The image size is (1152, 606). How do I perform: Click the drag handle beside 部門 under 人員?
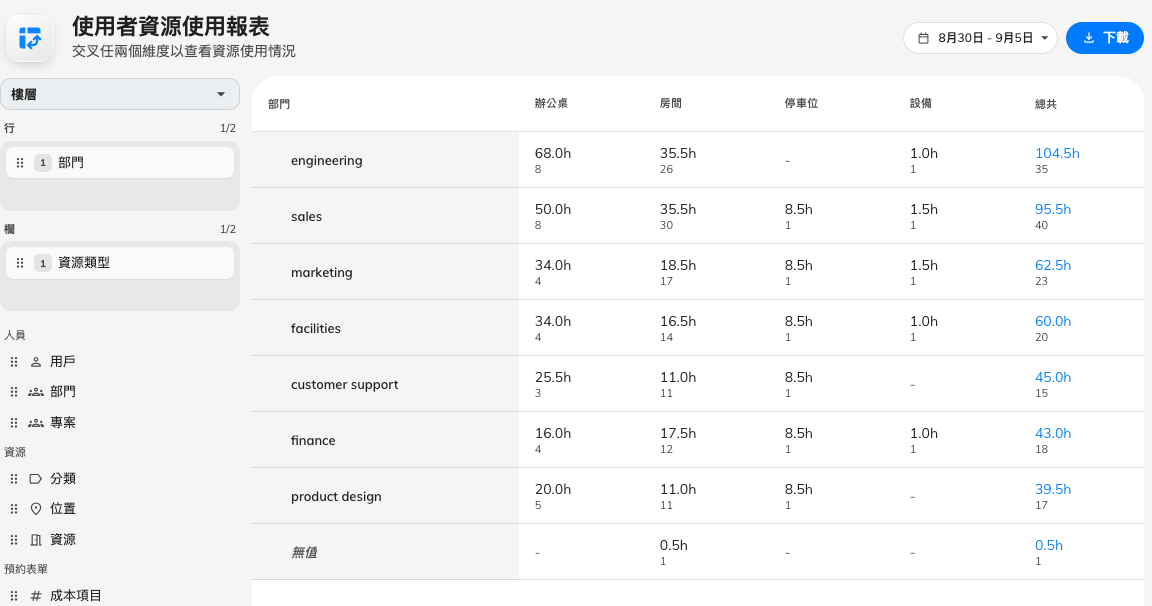(x=14, y=392)
